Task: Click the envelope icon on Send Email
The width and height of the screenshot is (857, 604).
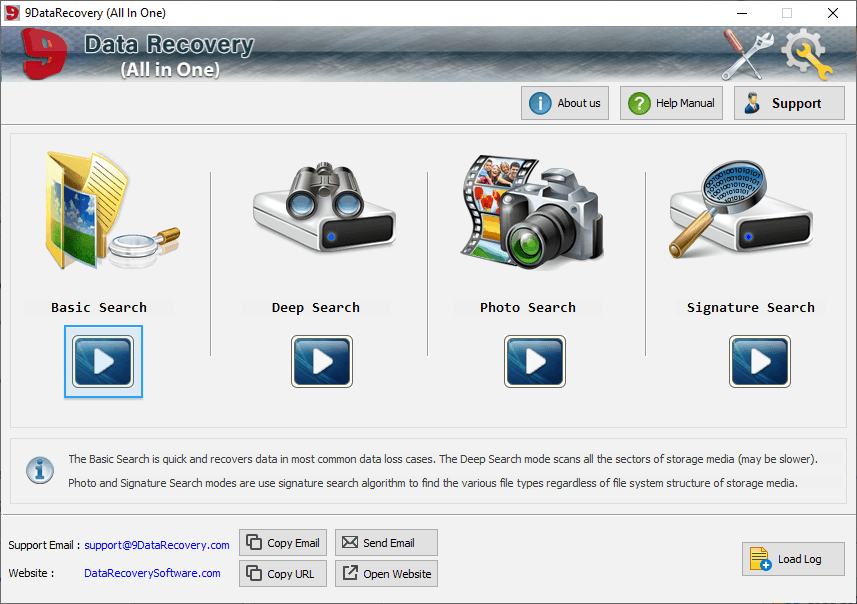Action: pos(350,542)
